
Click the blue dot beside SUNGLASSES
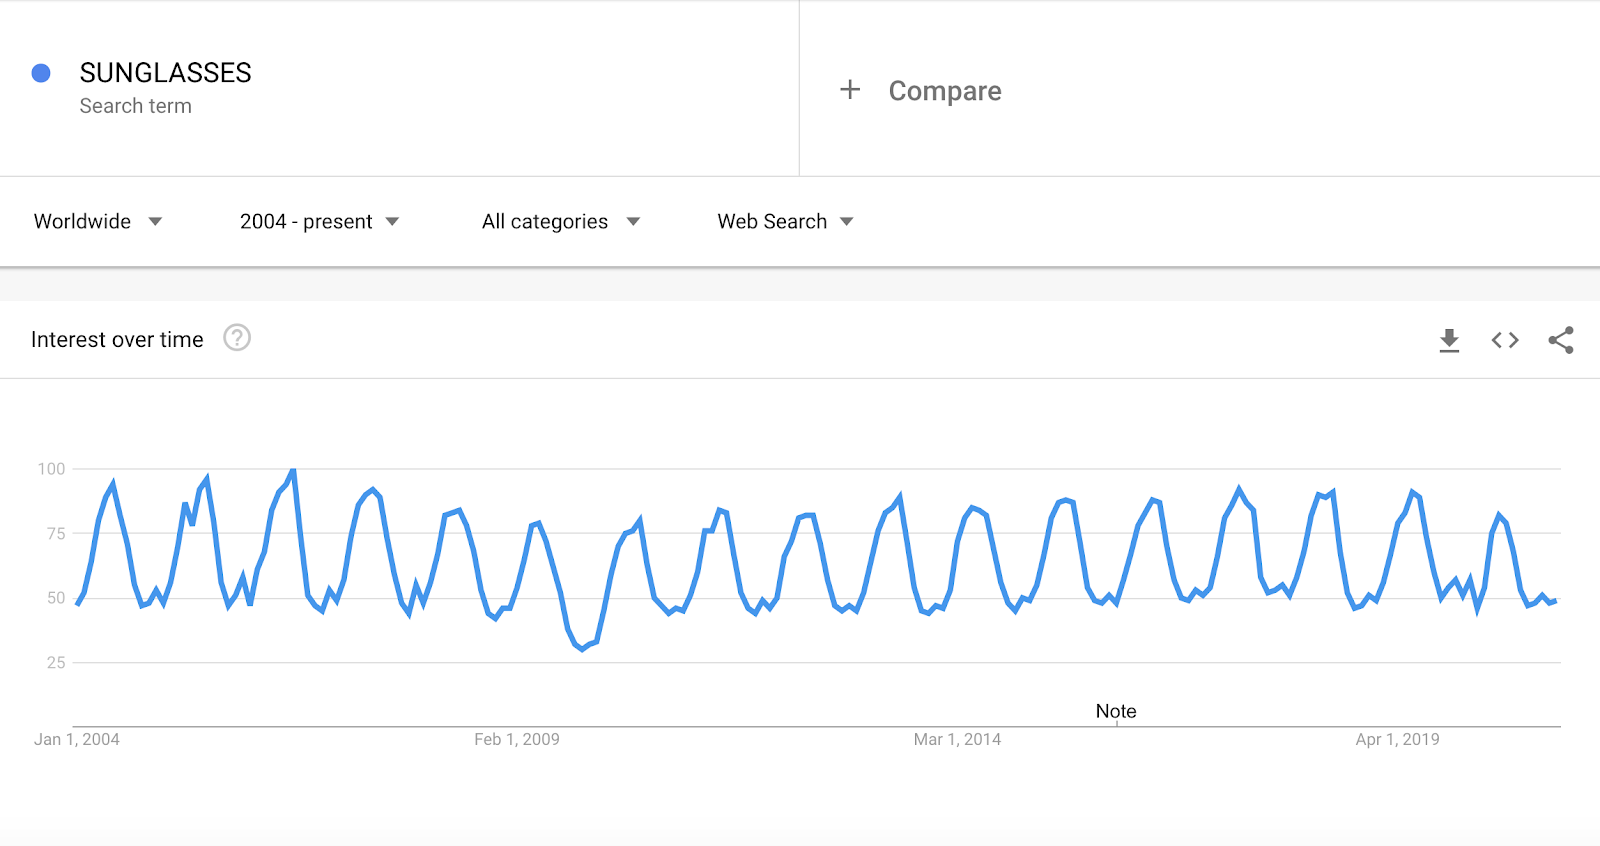pyautogui.click(x=41, y=73)
